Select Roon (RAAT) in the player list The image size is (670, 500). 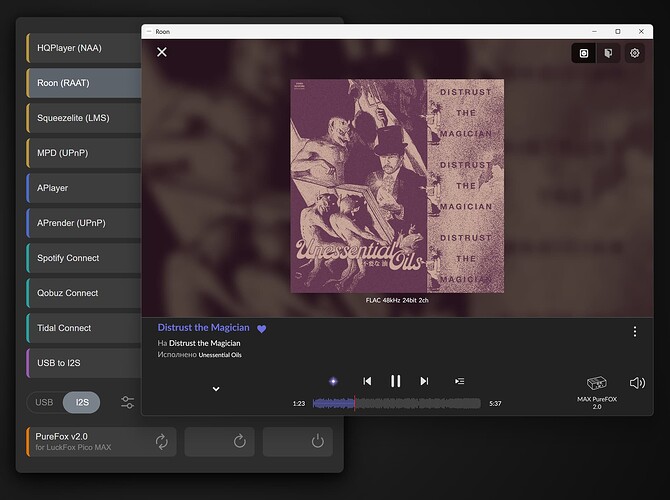[x=85, y=83]
